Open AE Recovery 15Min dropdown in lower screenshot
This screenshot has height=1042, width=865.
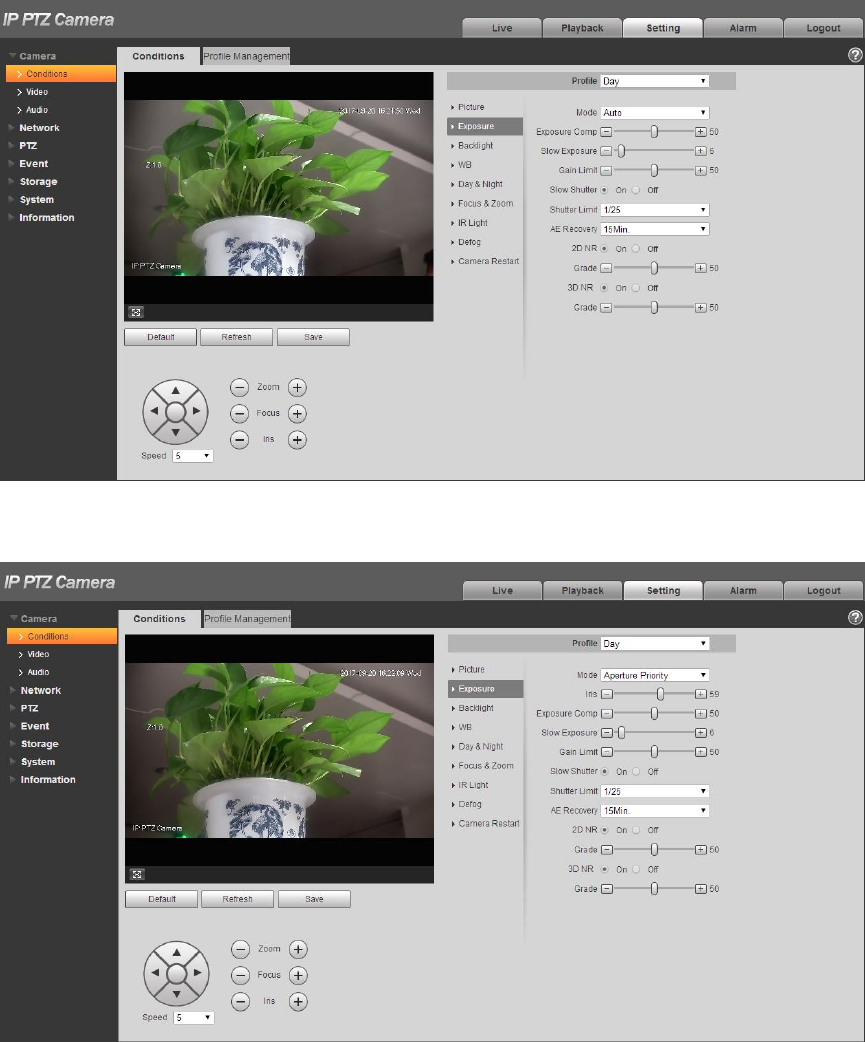coord(655,811)
